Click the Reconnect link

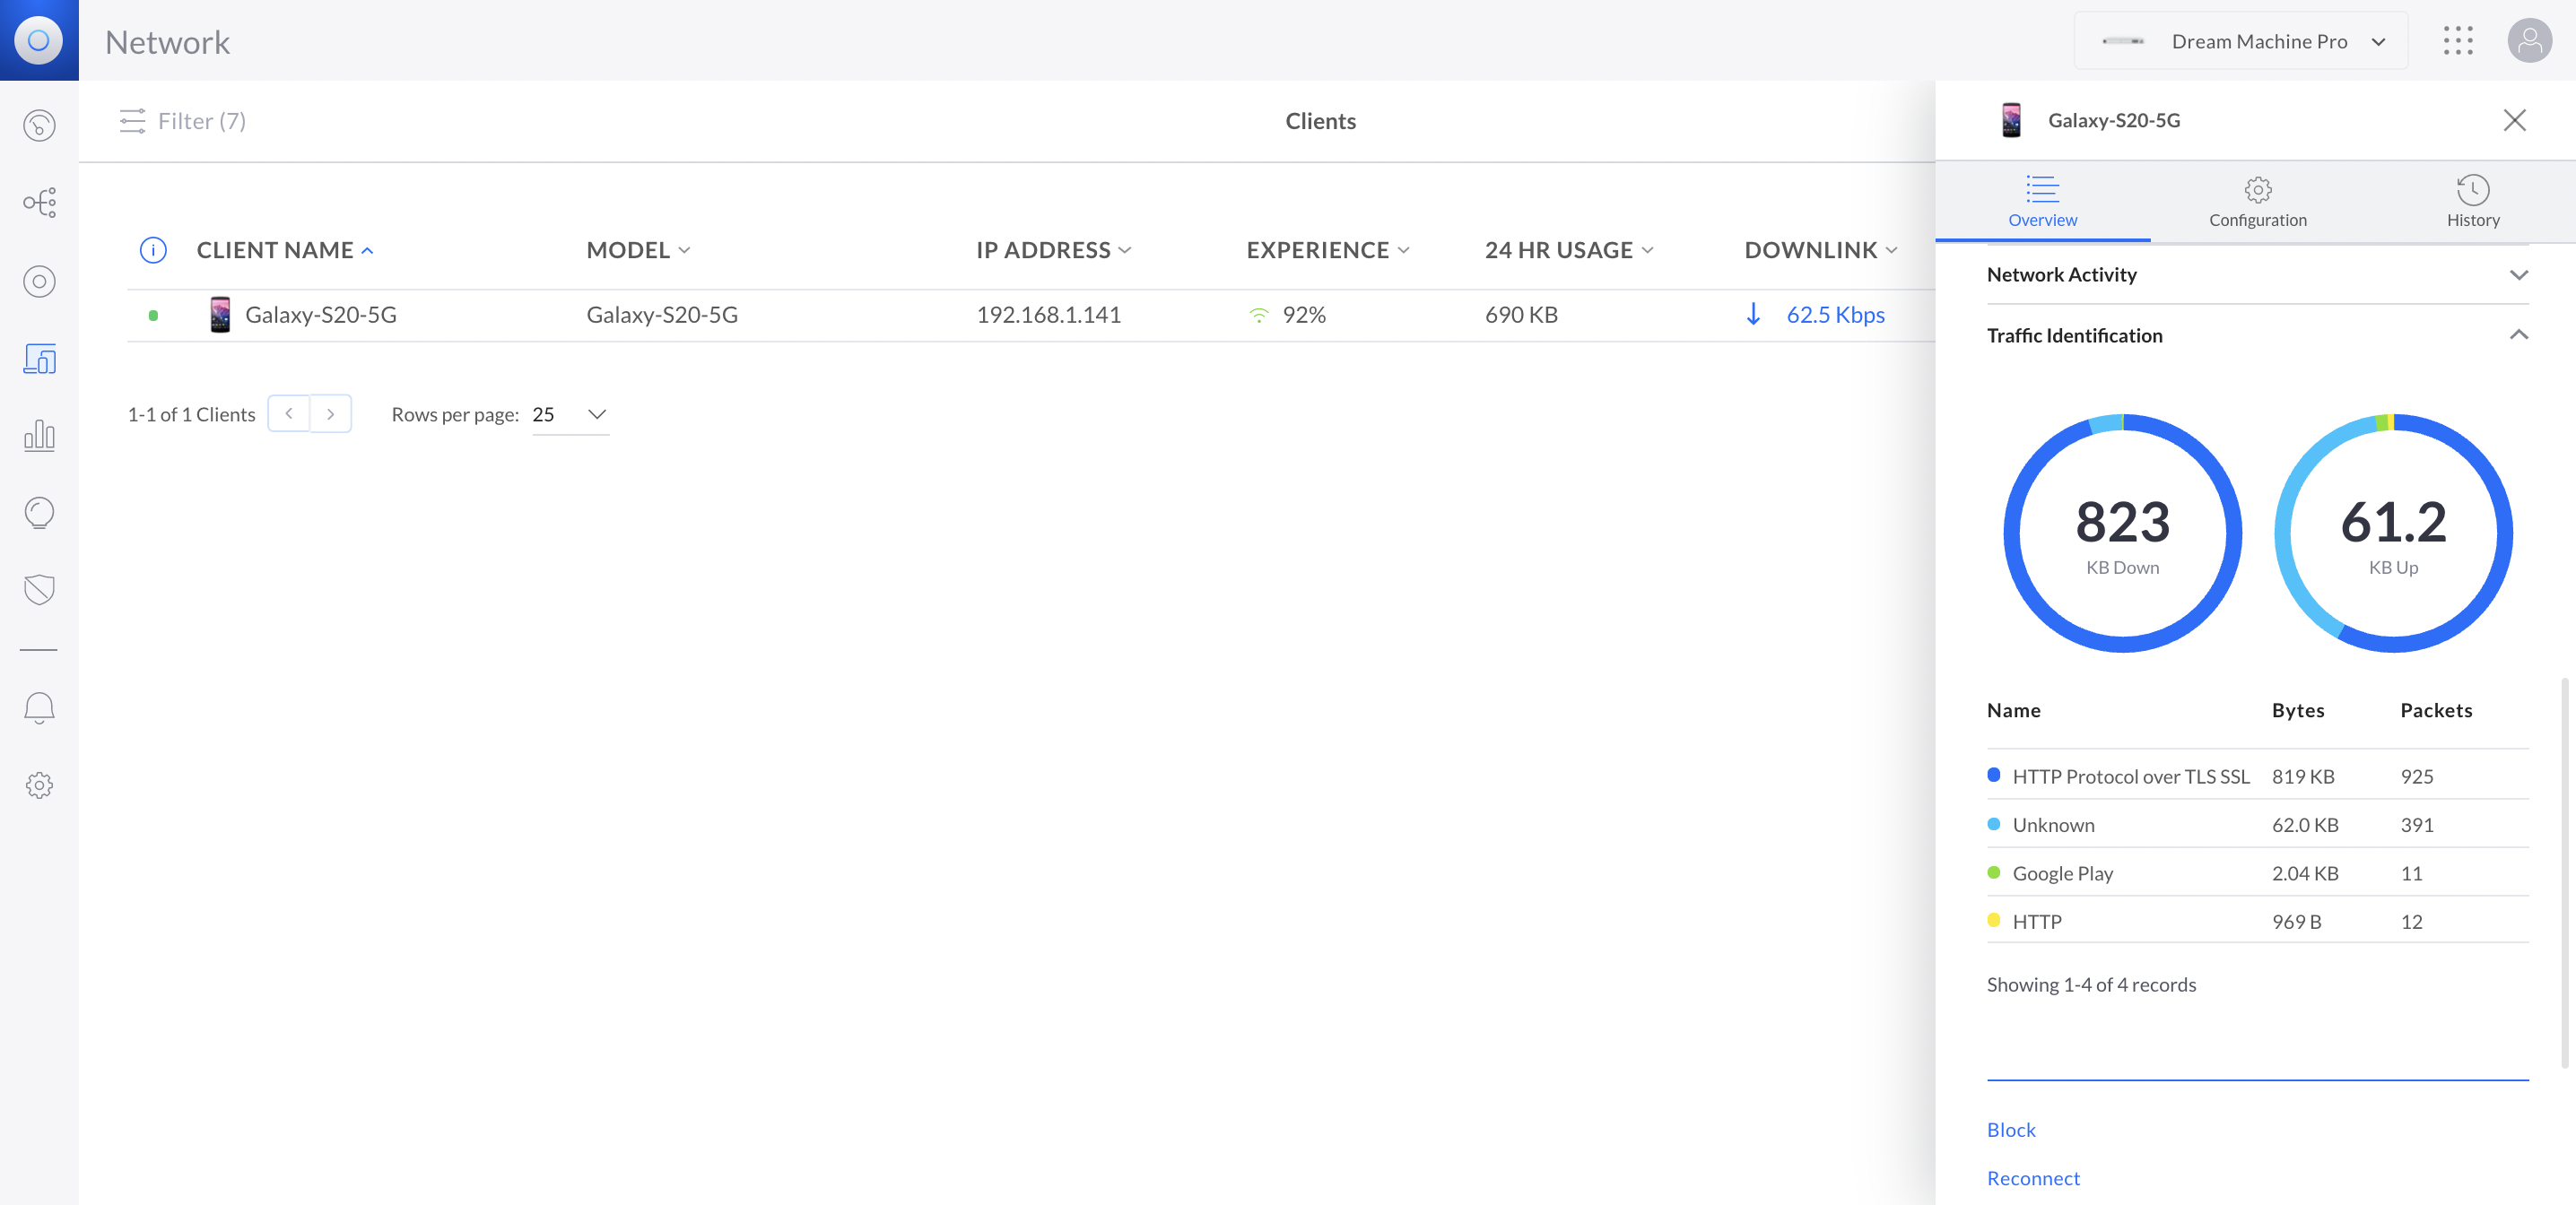[2032, 1177]
